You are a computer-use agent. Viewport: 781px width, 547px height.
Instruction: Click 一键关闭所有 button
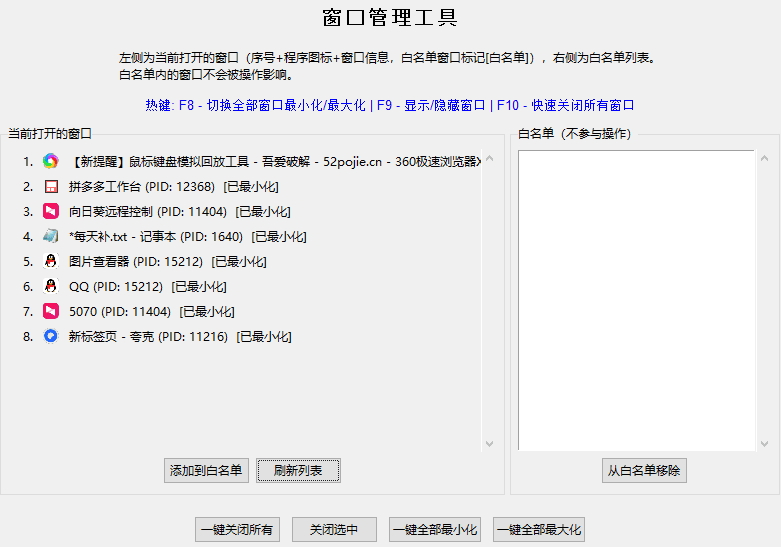(x=237, y=530)
